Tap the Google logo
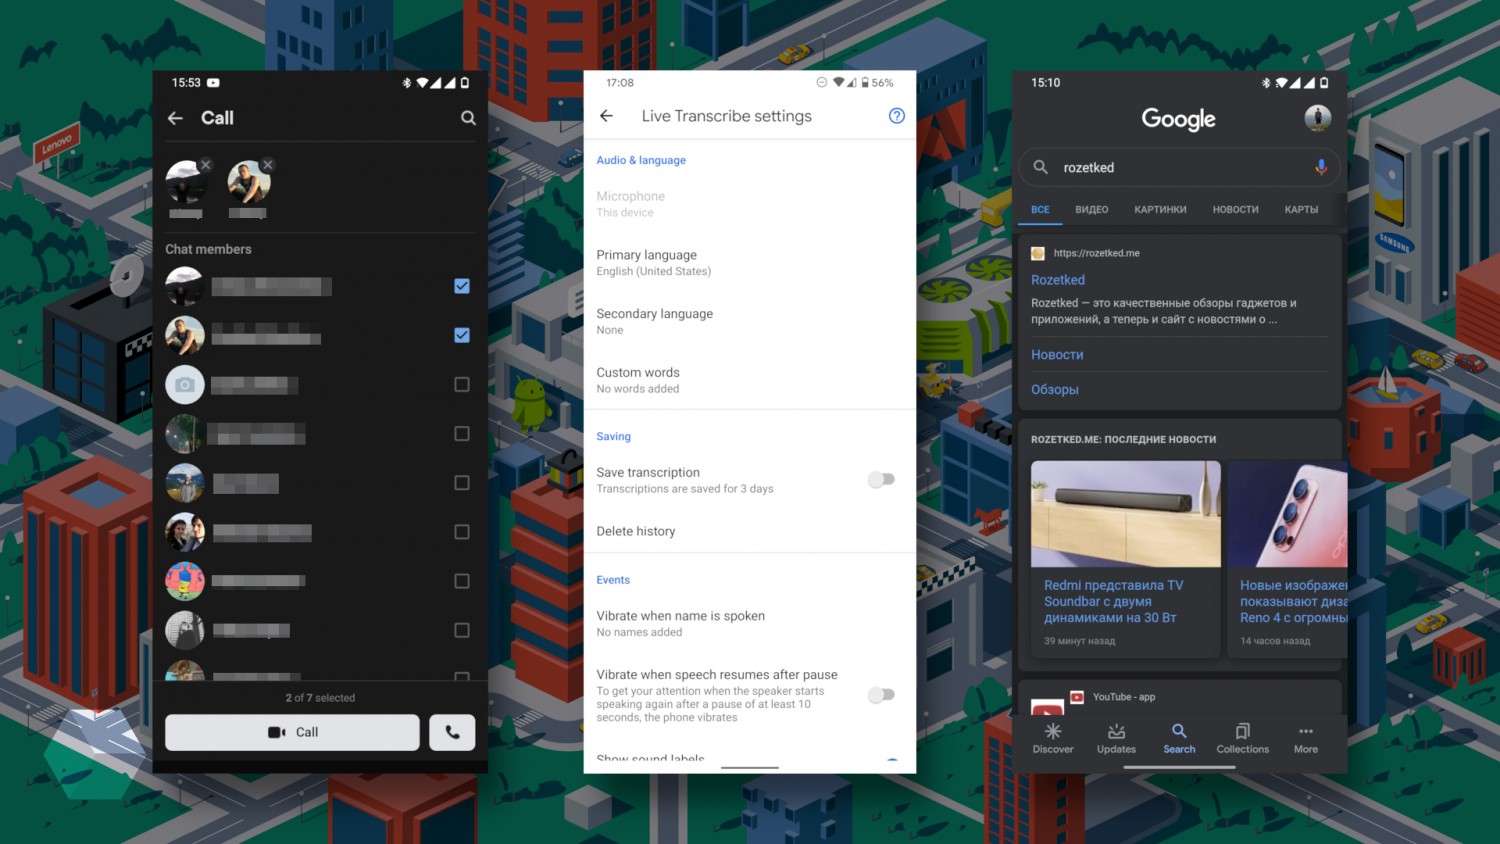1500x844 pixels. 1179,119
